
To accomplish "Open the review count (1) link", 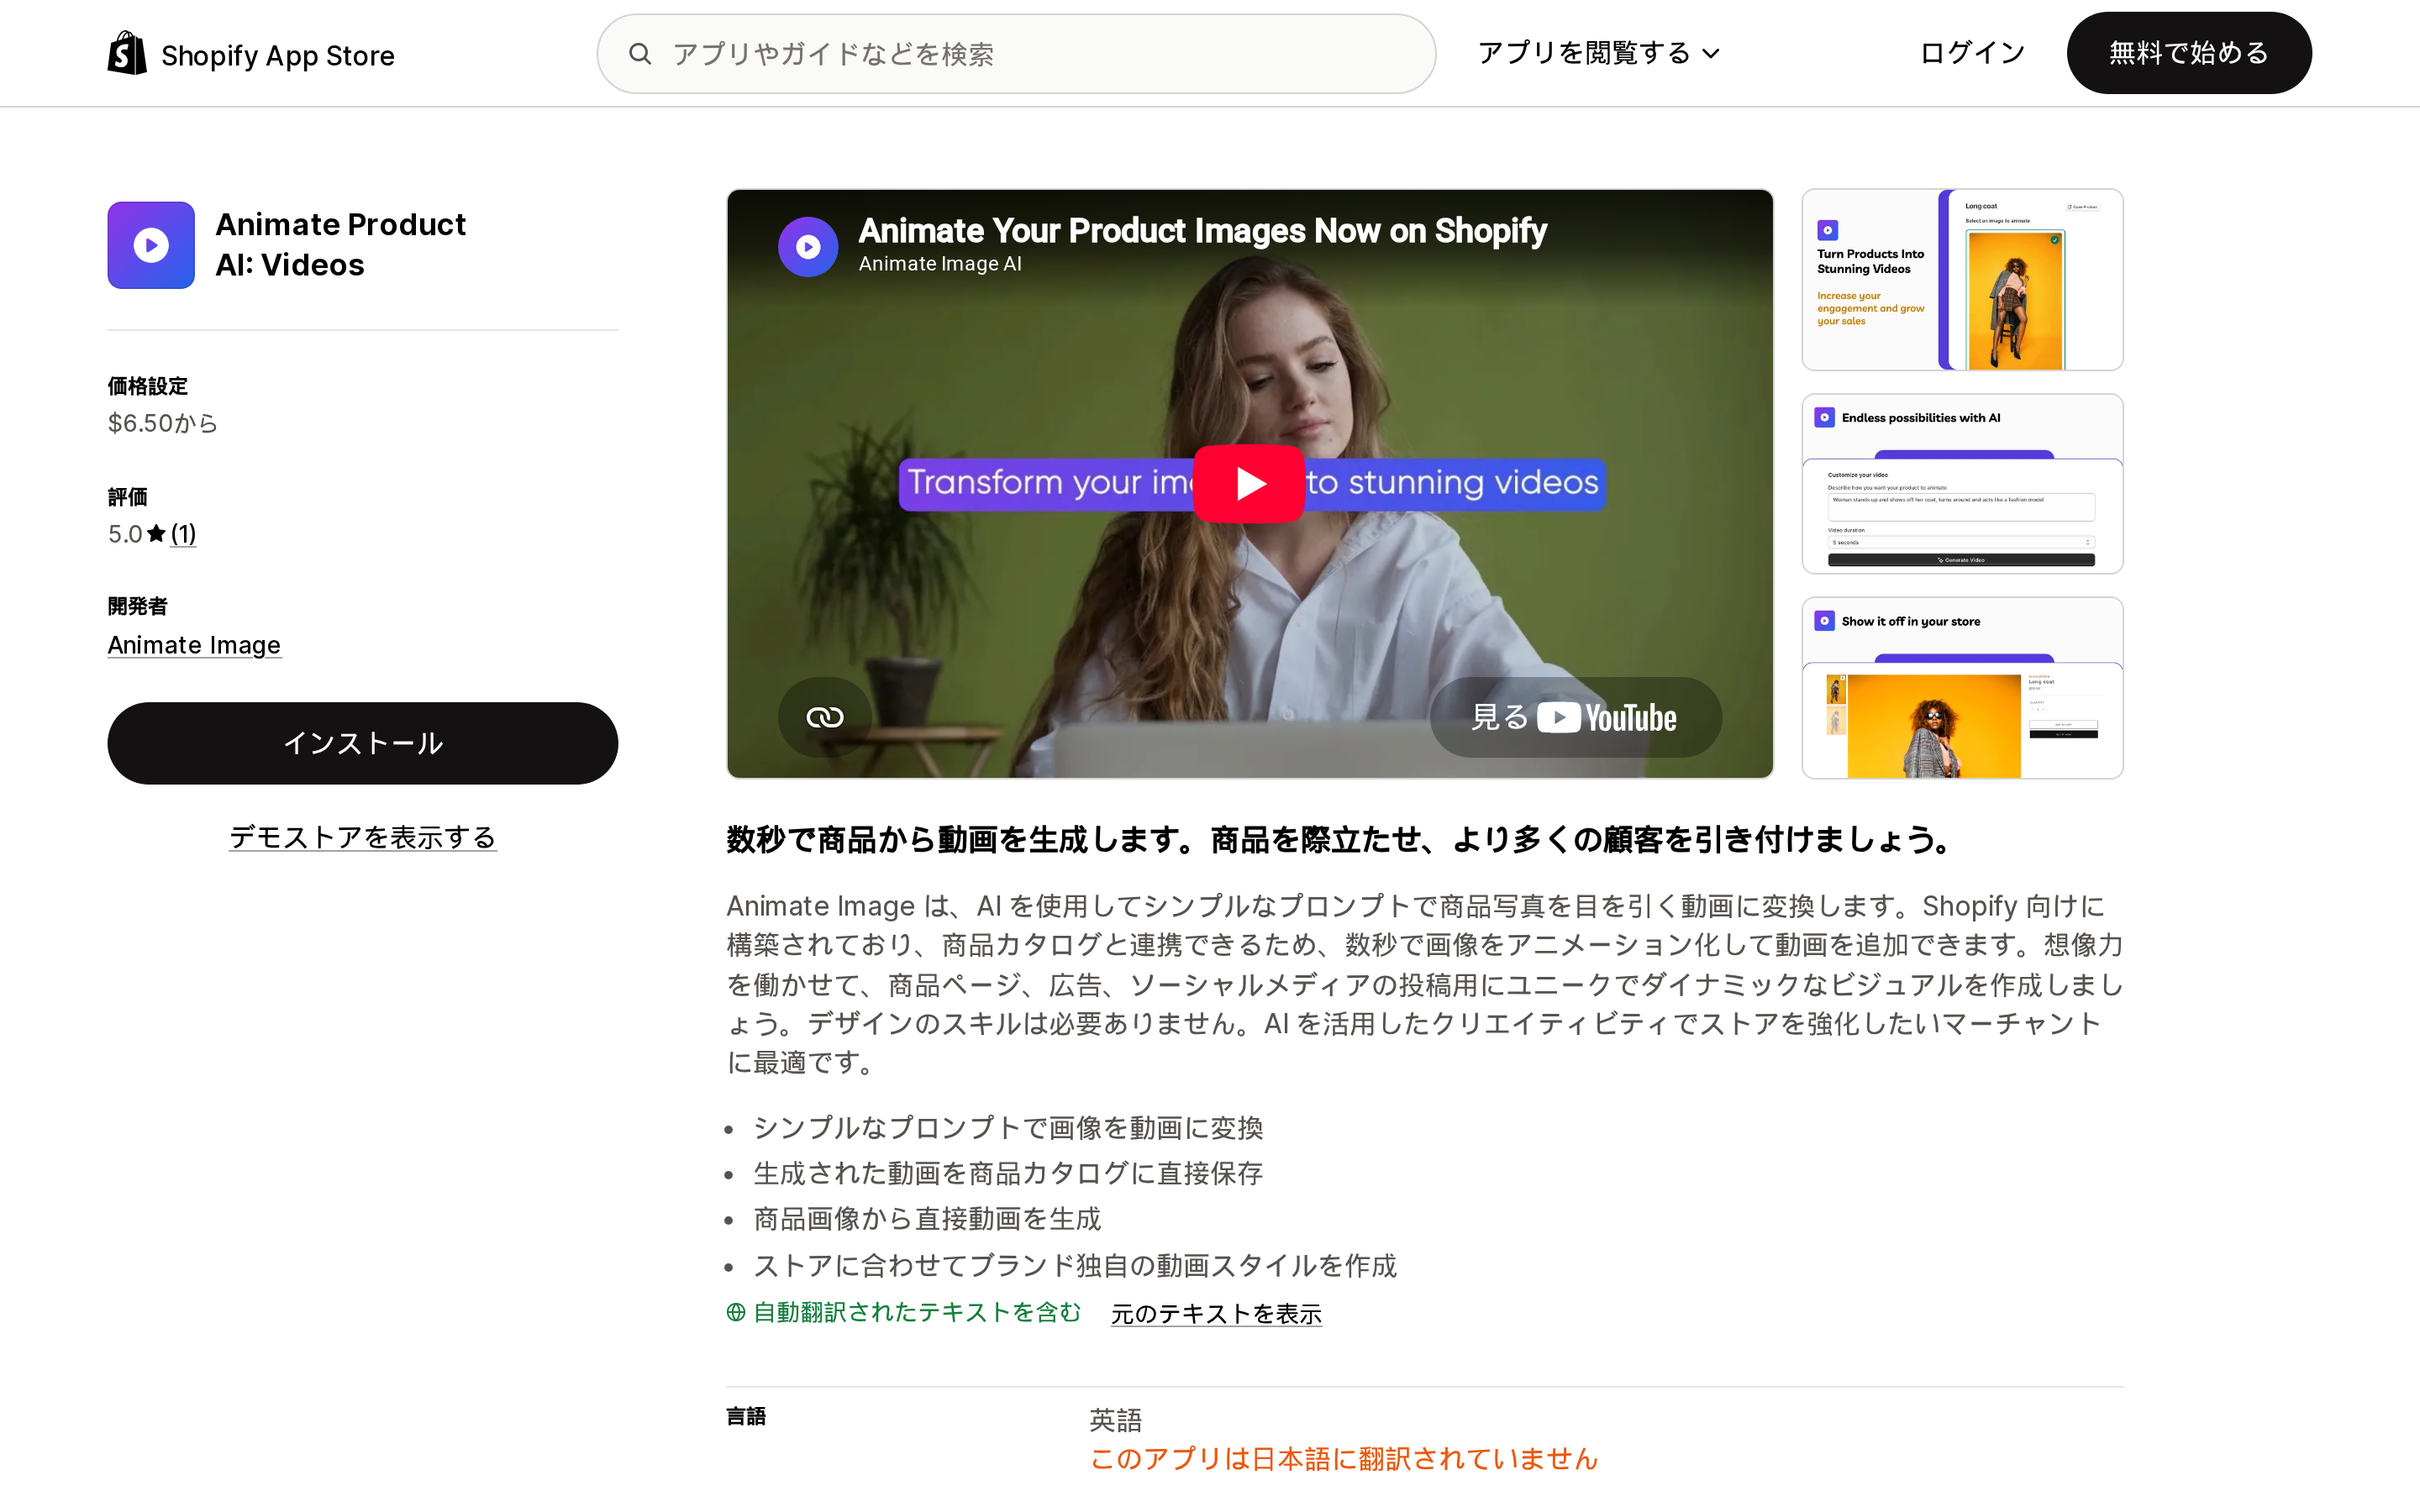I will pos(183,534).
